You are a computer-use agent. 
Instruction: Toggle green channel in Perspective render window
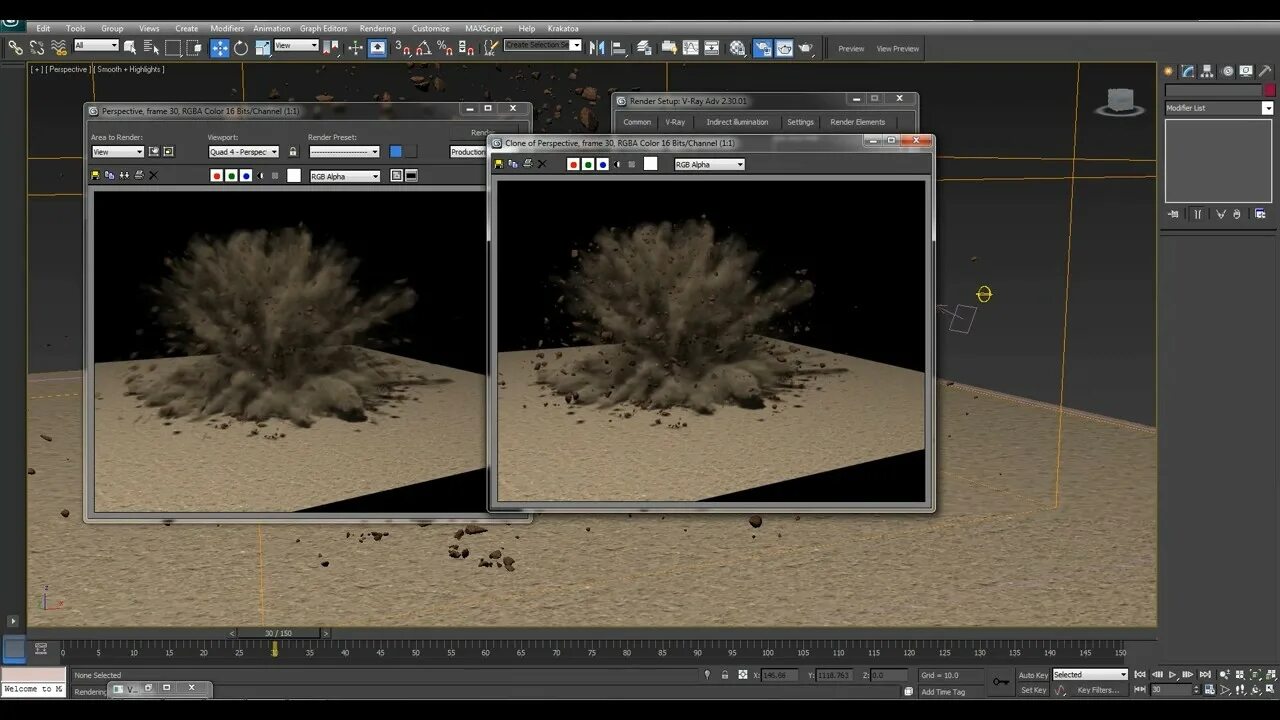[x=231, y=176]
